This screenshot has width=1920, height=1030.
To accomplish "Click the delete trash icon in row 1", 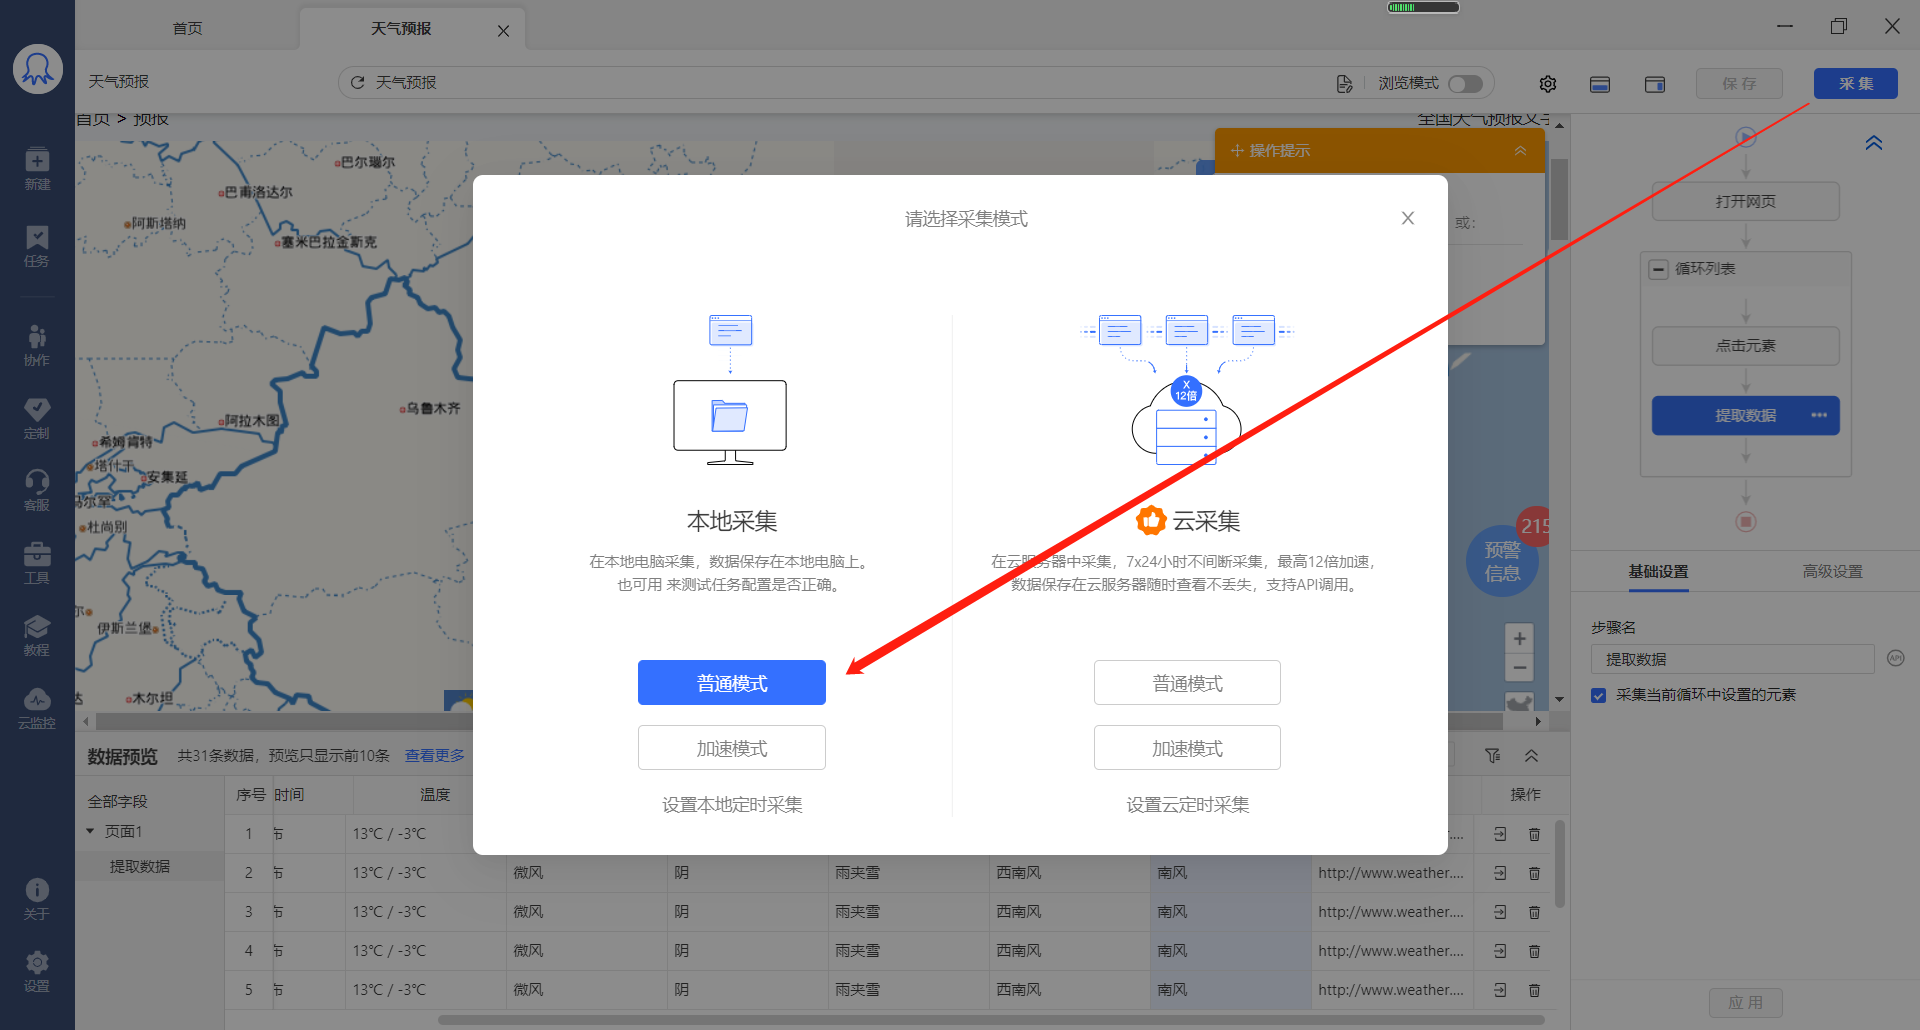I will (x=1534, y=834).
